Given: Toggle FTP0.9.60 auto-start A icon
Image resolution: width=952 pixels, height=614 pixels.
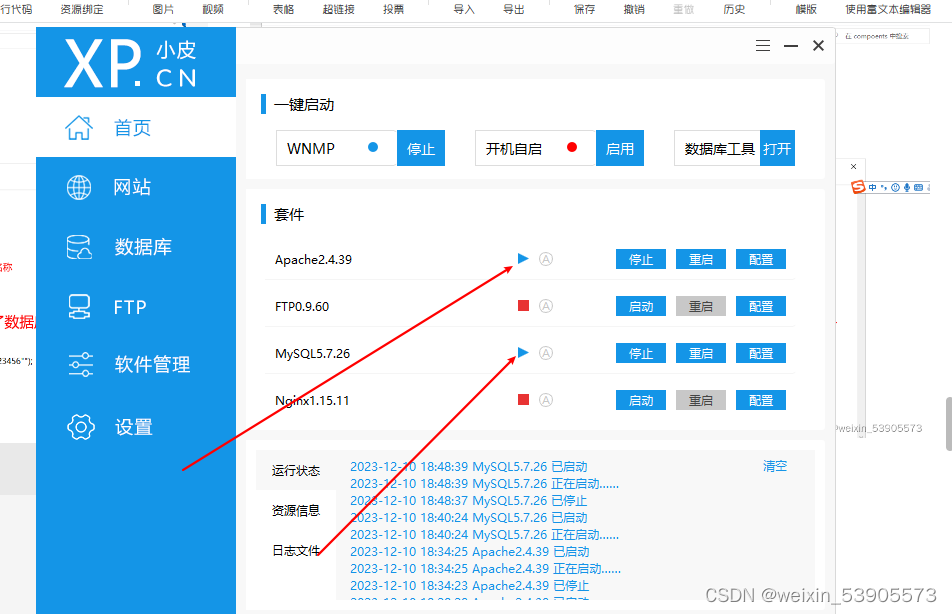Looking at the screenshot, I should tap(546, 306).
